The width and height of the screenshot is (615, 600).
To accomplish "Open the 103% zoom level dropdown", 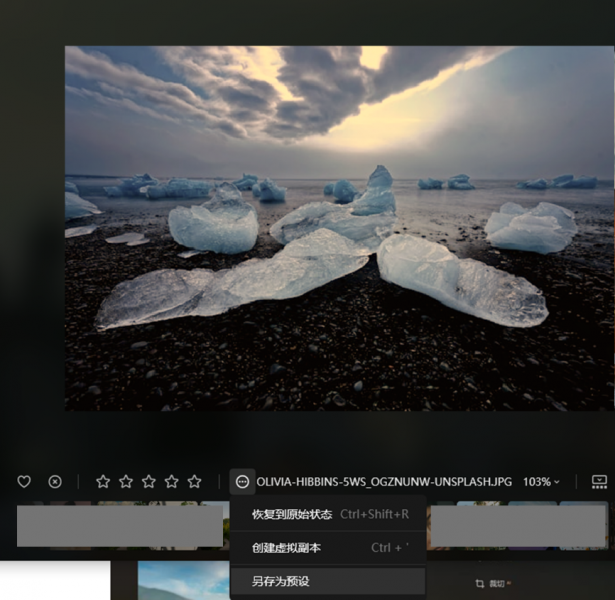I will tap(541, 482).
